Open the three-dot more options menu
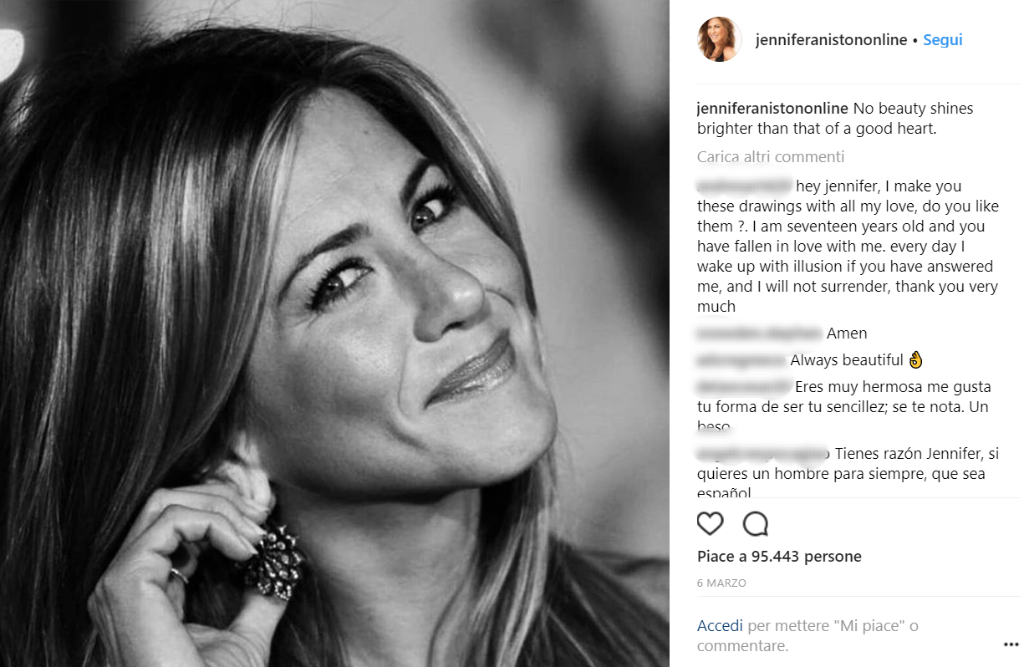The image size is (1024, 667). tap(1010, 645)
